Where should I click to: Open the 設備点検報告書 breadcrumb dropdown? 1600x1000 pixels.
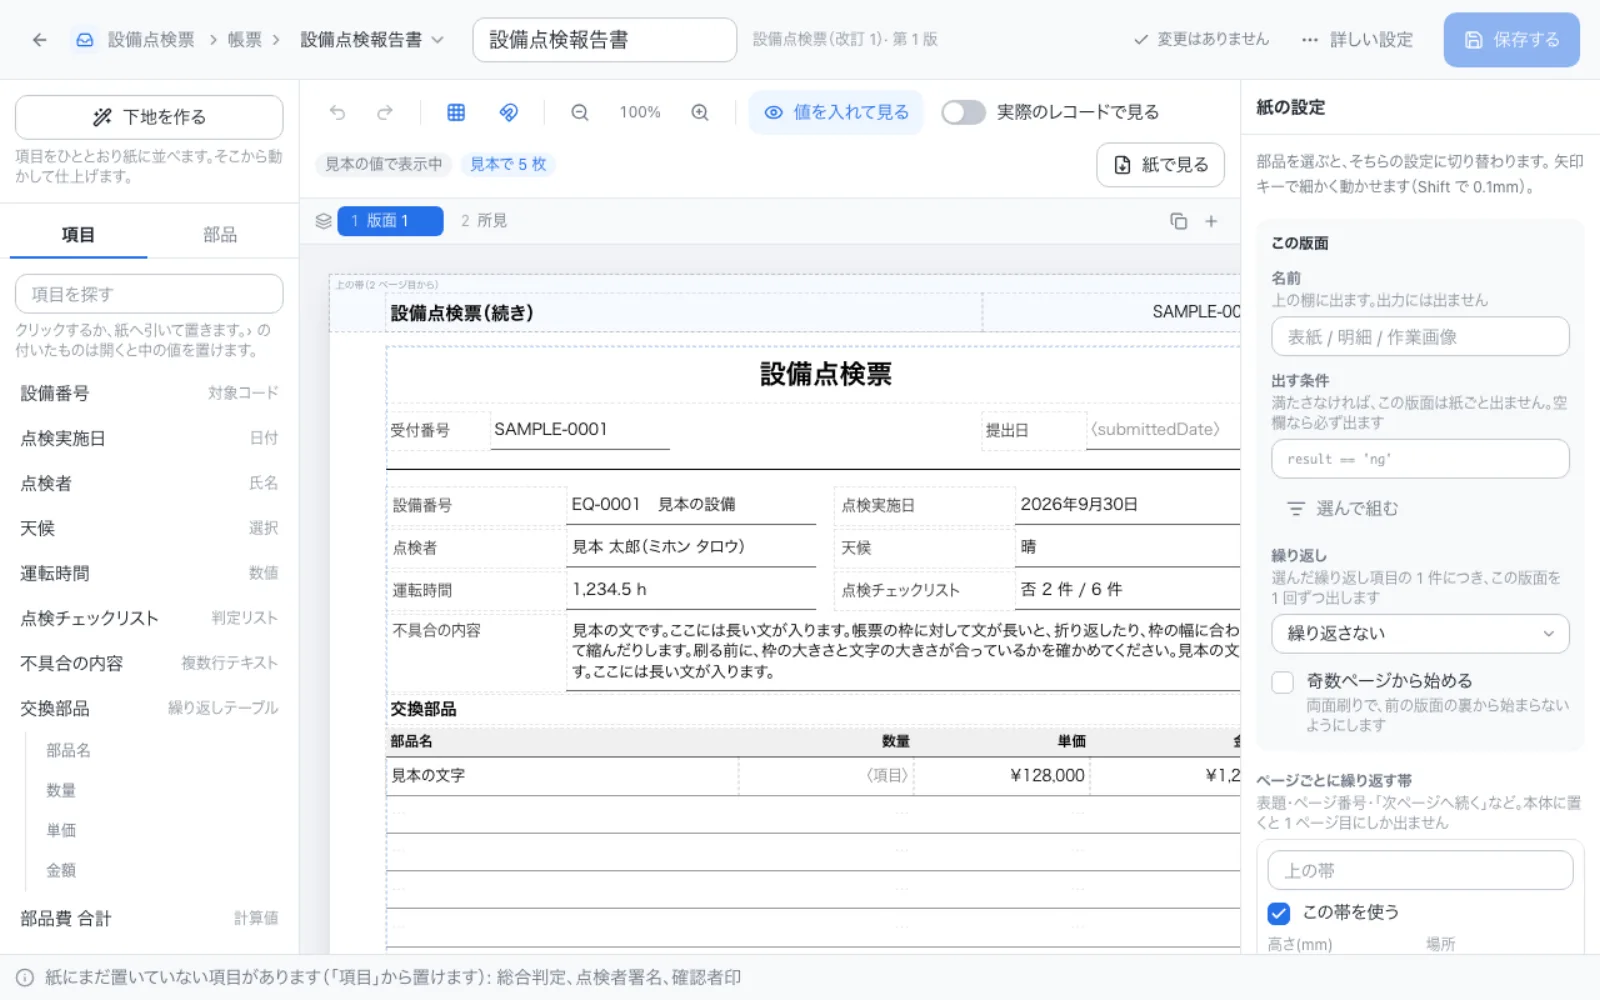coord(372,40)
